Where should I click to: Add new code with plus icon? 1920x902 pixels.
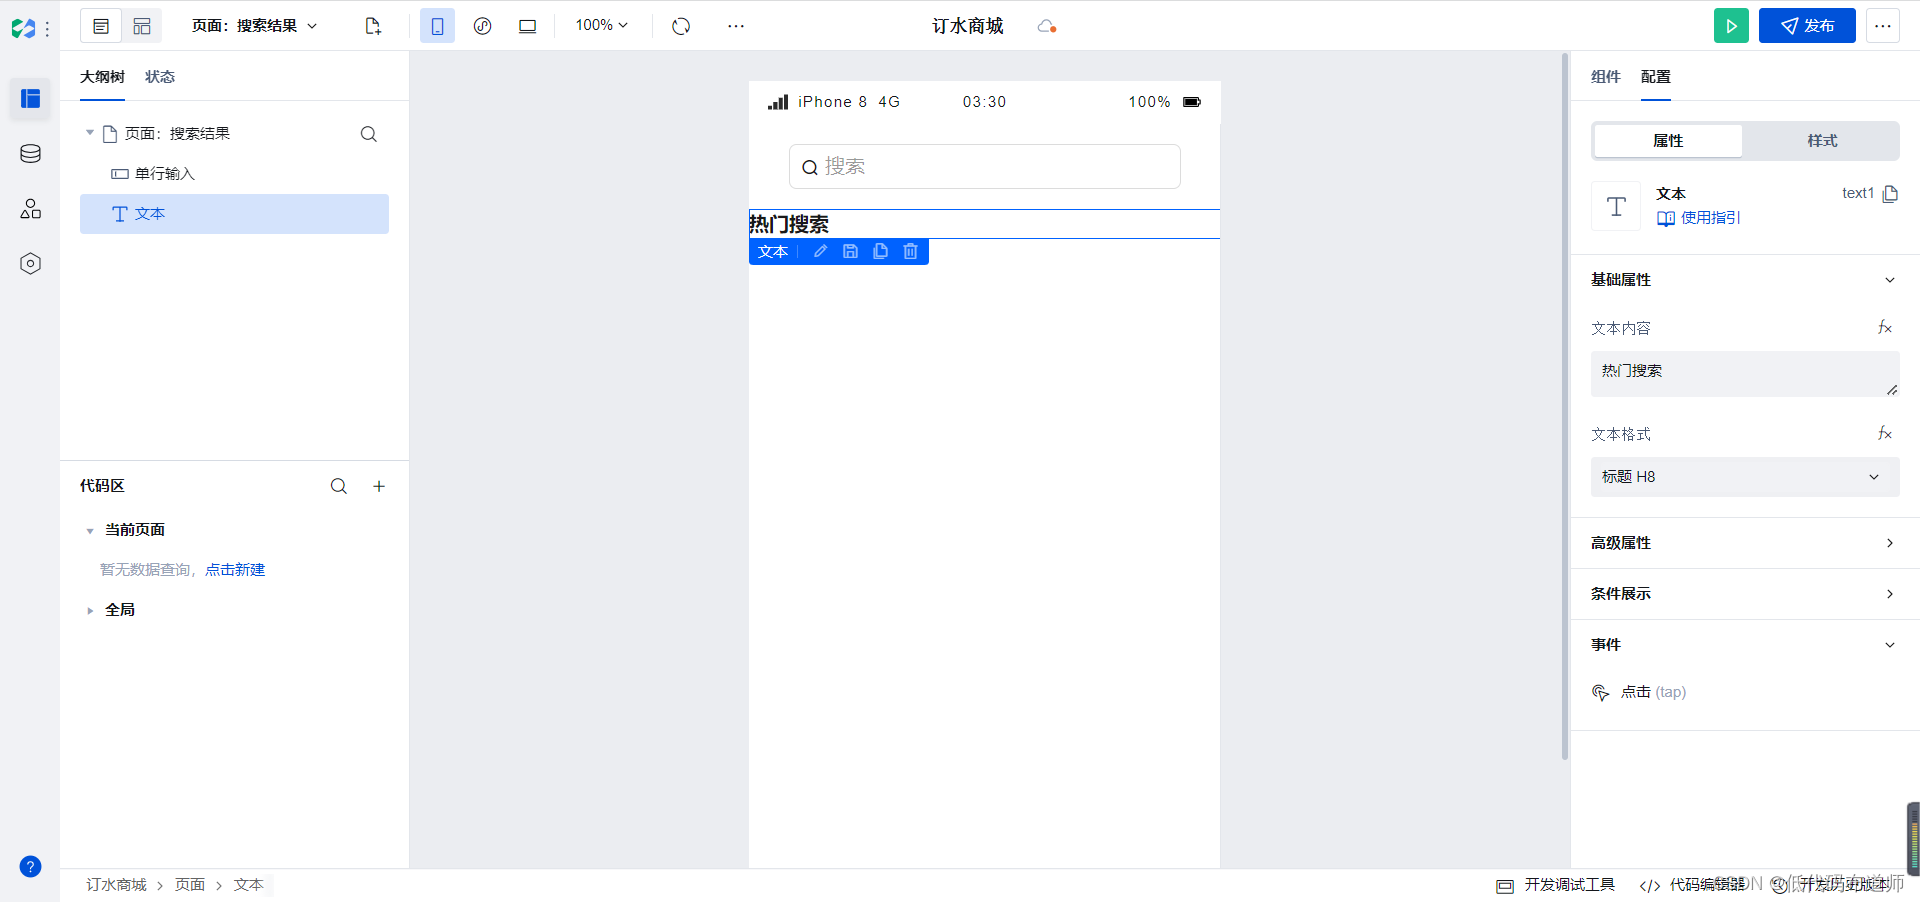click(x=379, y=486)
